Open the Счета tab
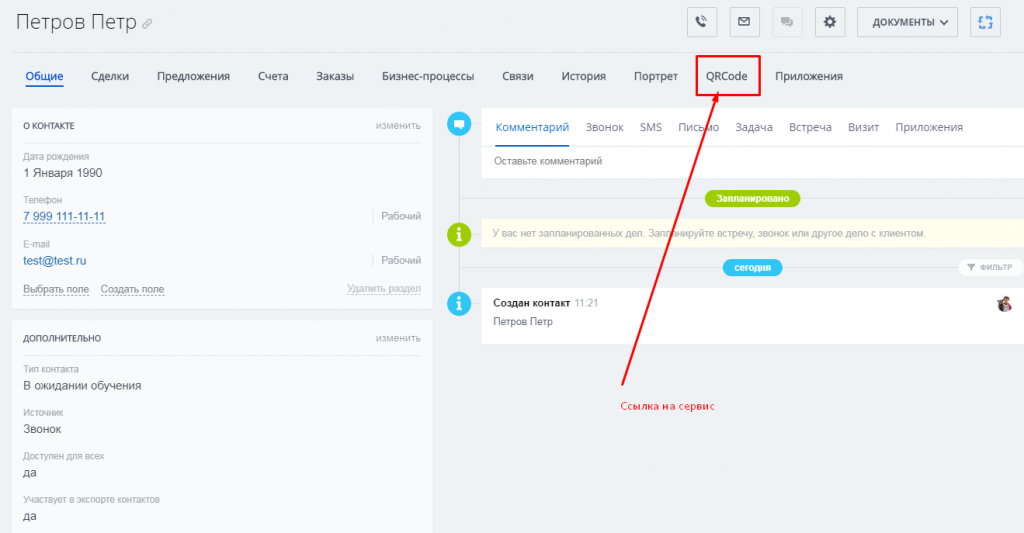Image resolution: width=1024 pixels, height=533 pixels. pos(273,76)
